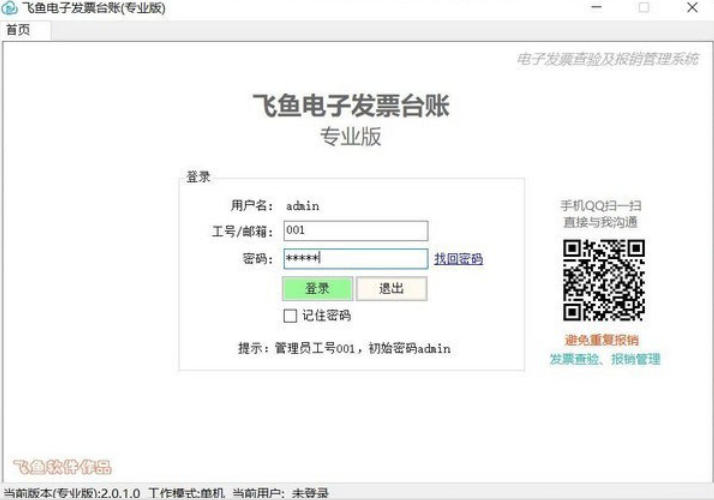Click the green 登录 login button
Image resolution: width=714 pixels, height=500 pixels.
317,288
